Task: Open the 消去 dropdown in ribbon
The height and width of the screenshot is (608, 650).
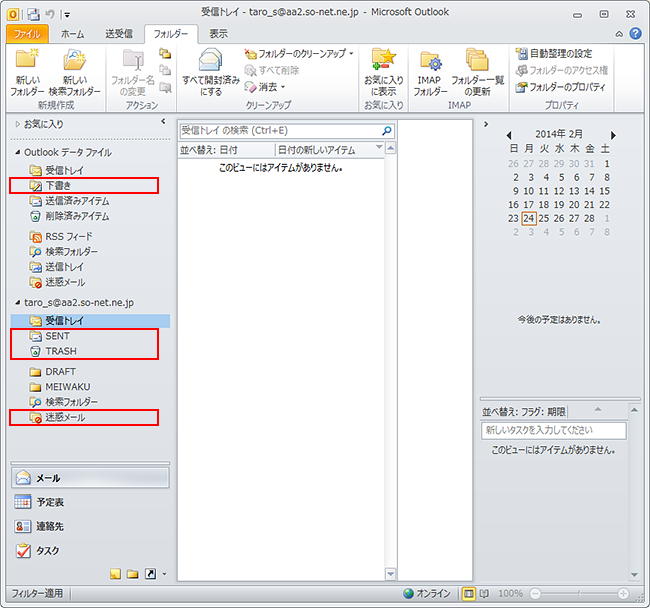Action: pos(265,87)
